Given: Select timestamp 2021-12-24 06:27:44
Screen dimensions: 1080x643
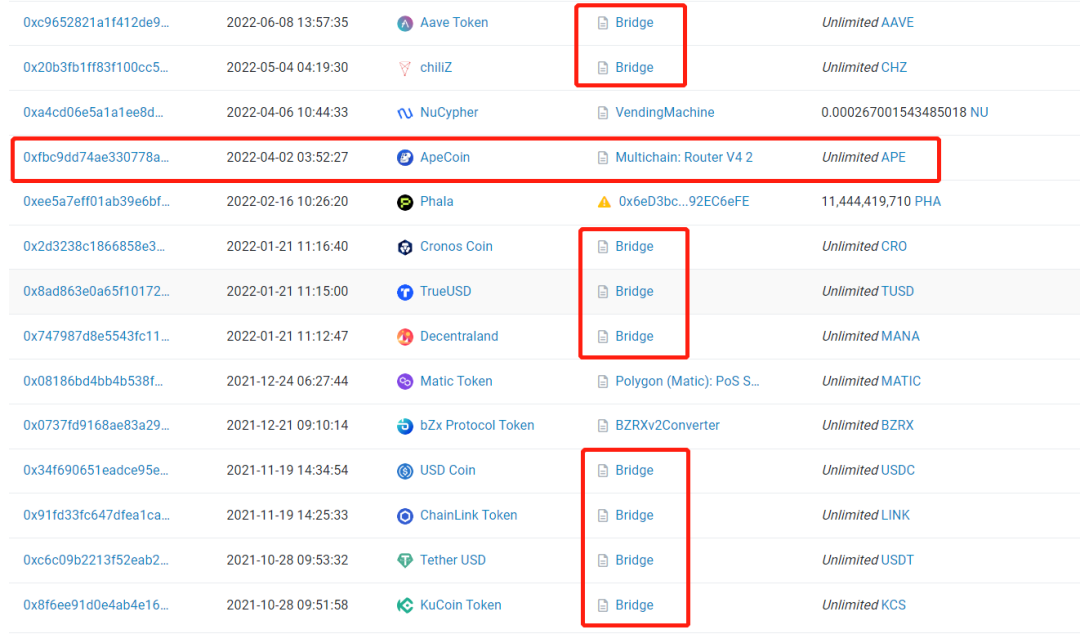Looking at the screenshot, I should point(287,381).
